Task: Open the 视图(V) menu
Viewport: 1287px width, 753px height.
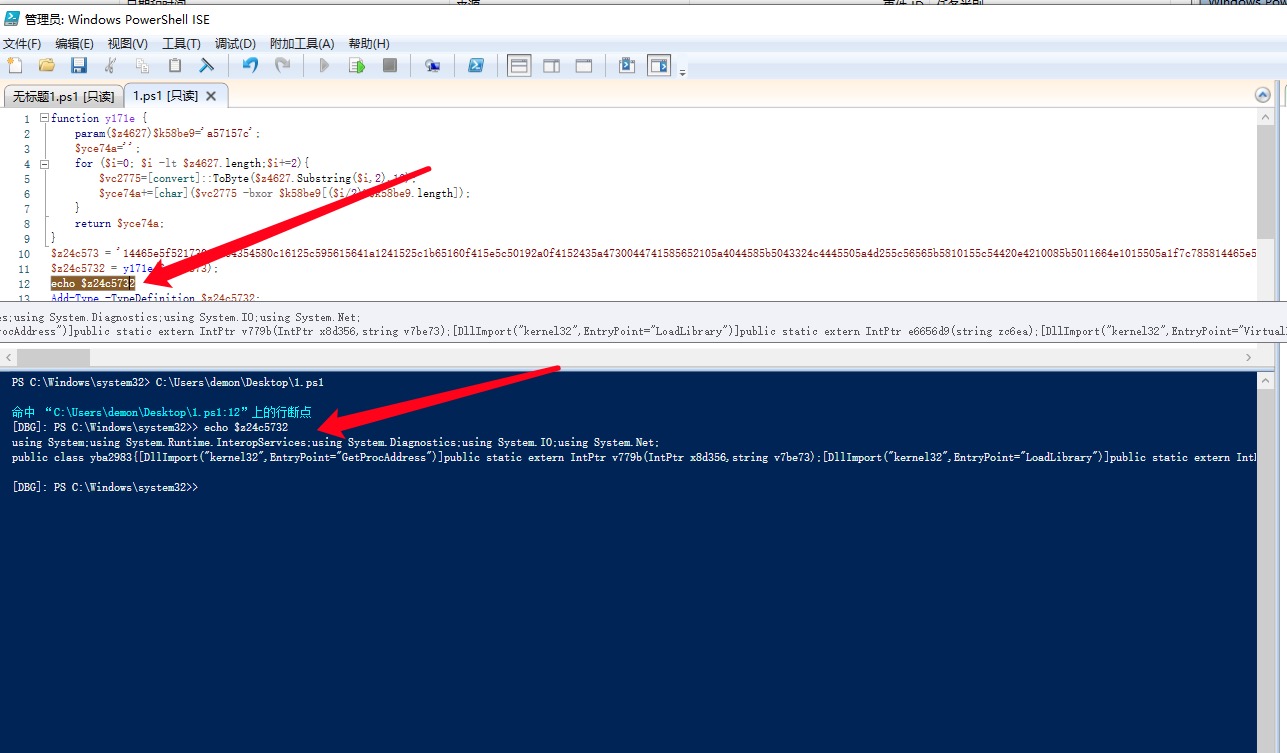Action: coord(128,44)
